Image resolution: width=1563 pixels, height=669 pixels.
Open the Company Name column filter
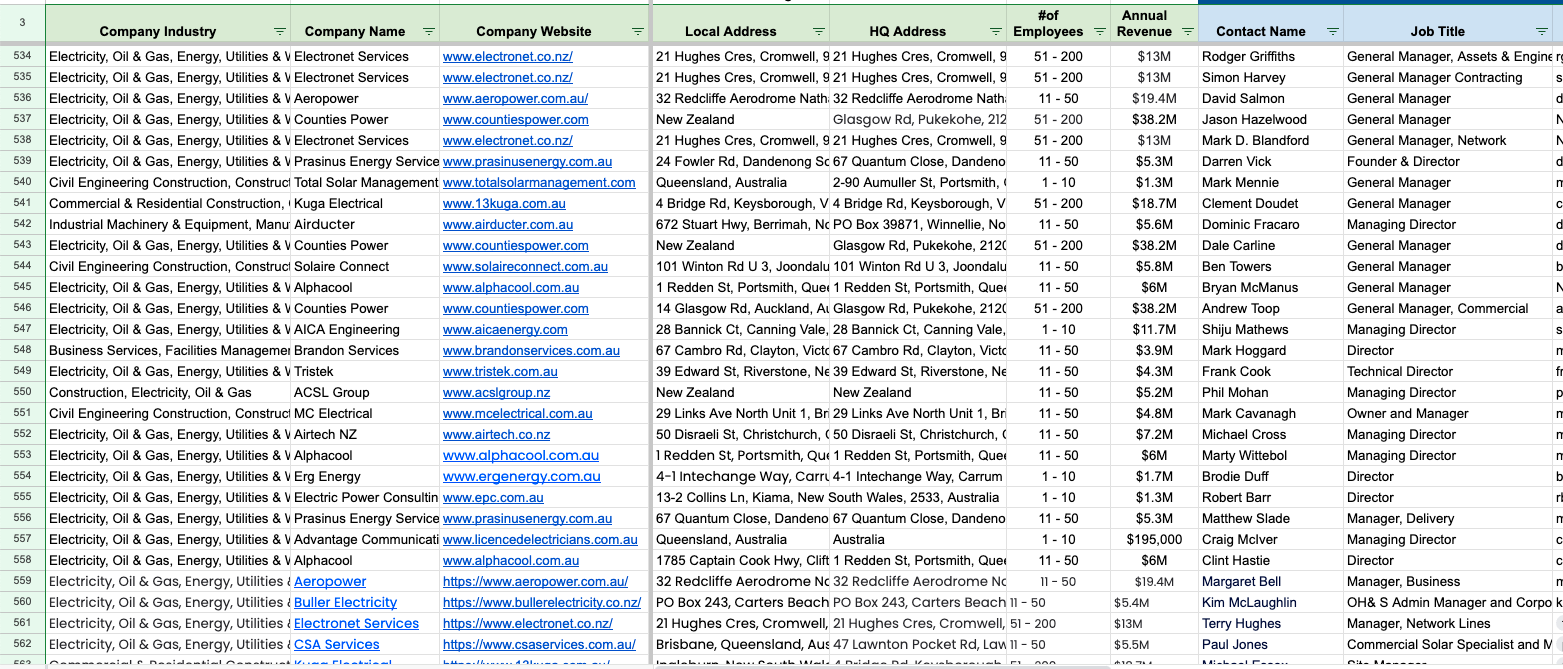point(429,32)
